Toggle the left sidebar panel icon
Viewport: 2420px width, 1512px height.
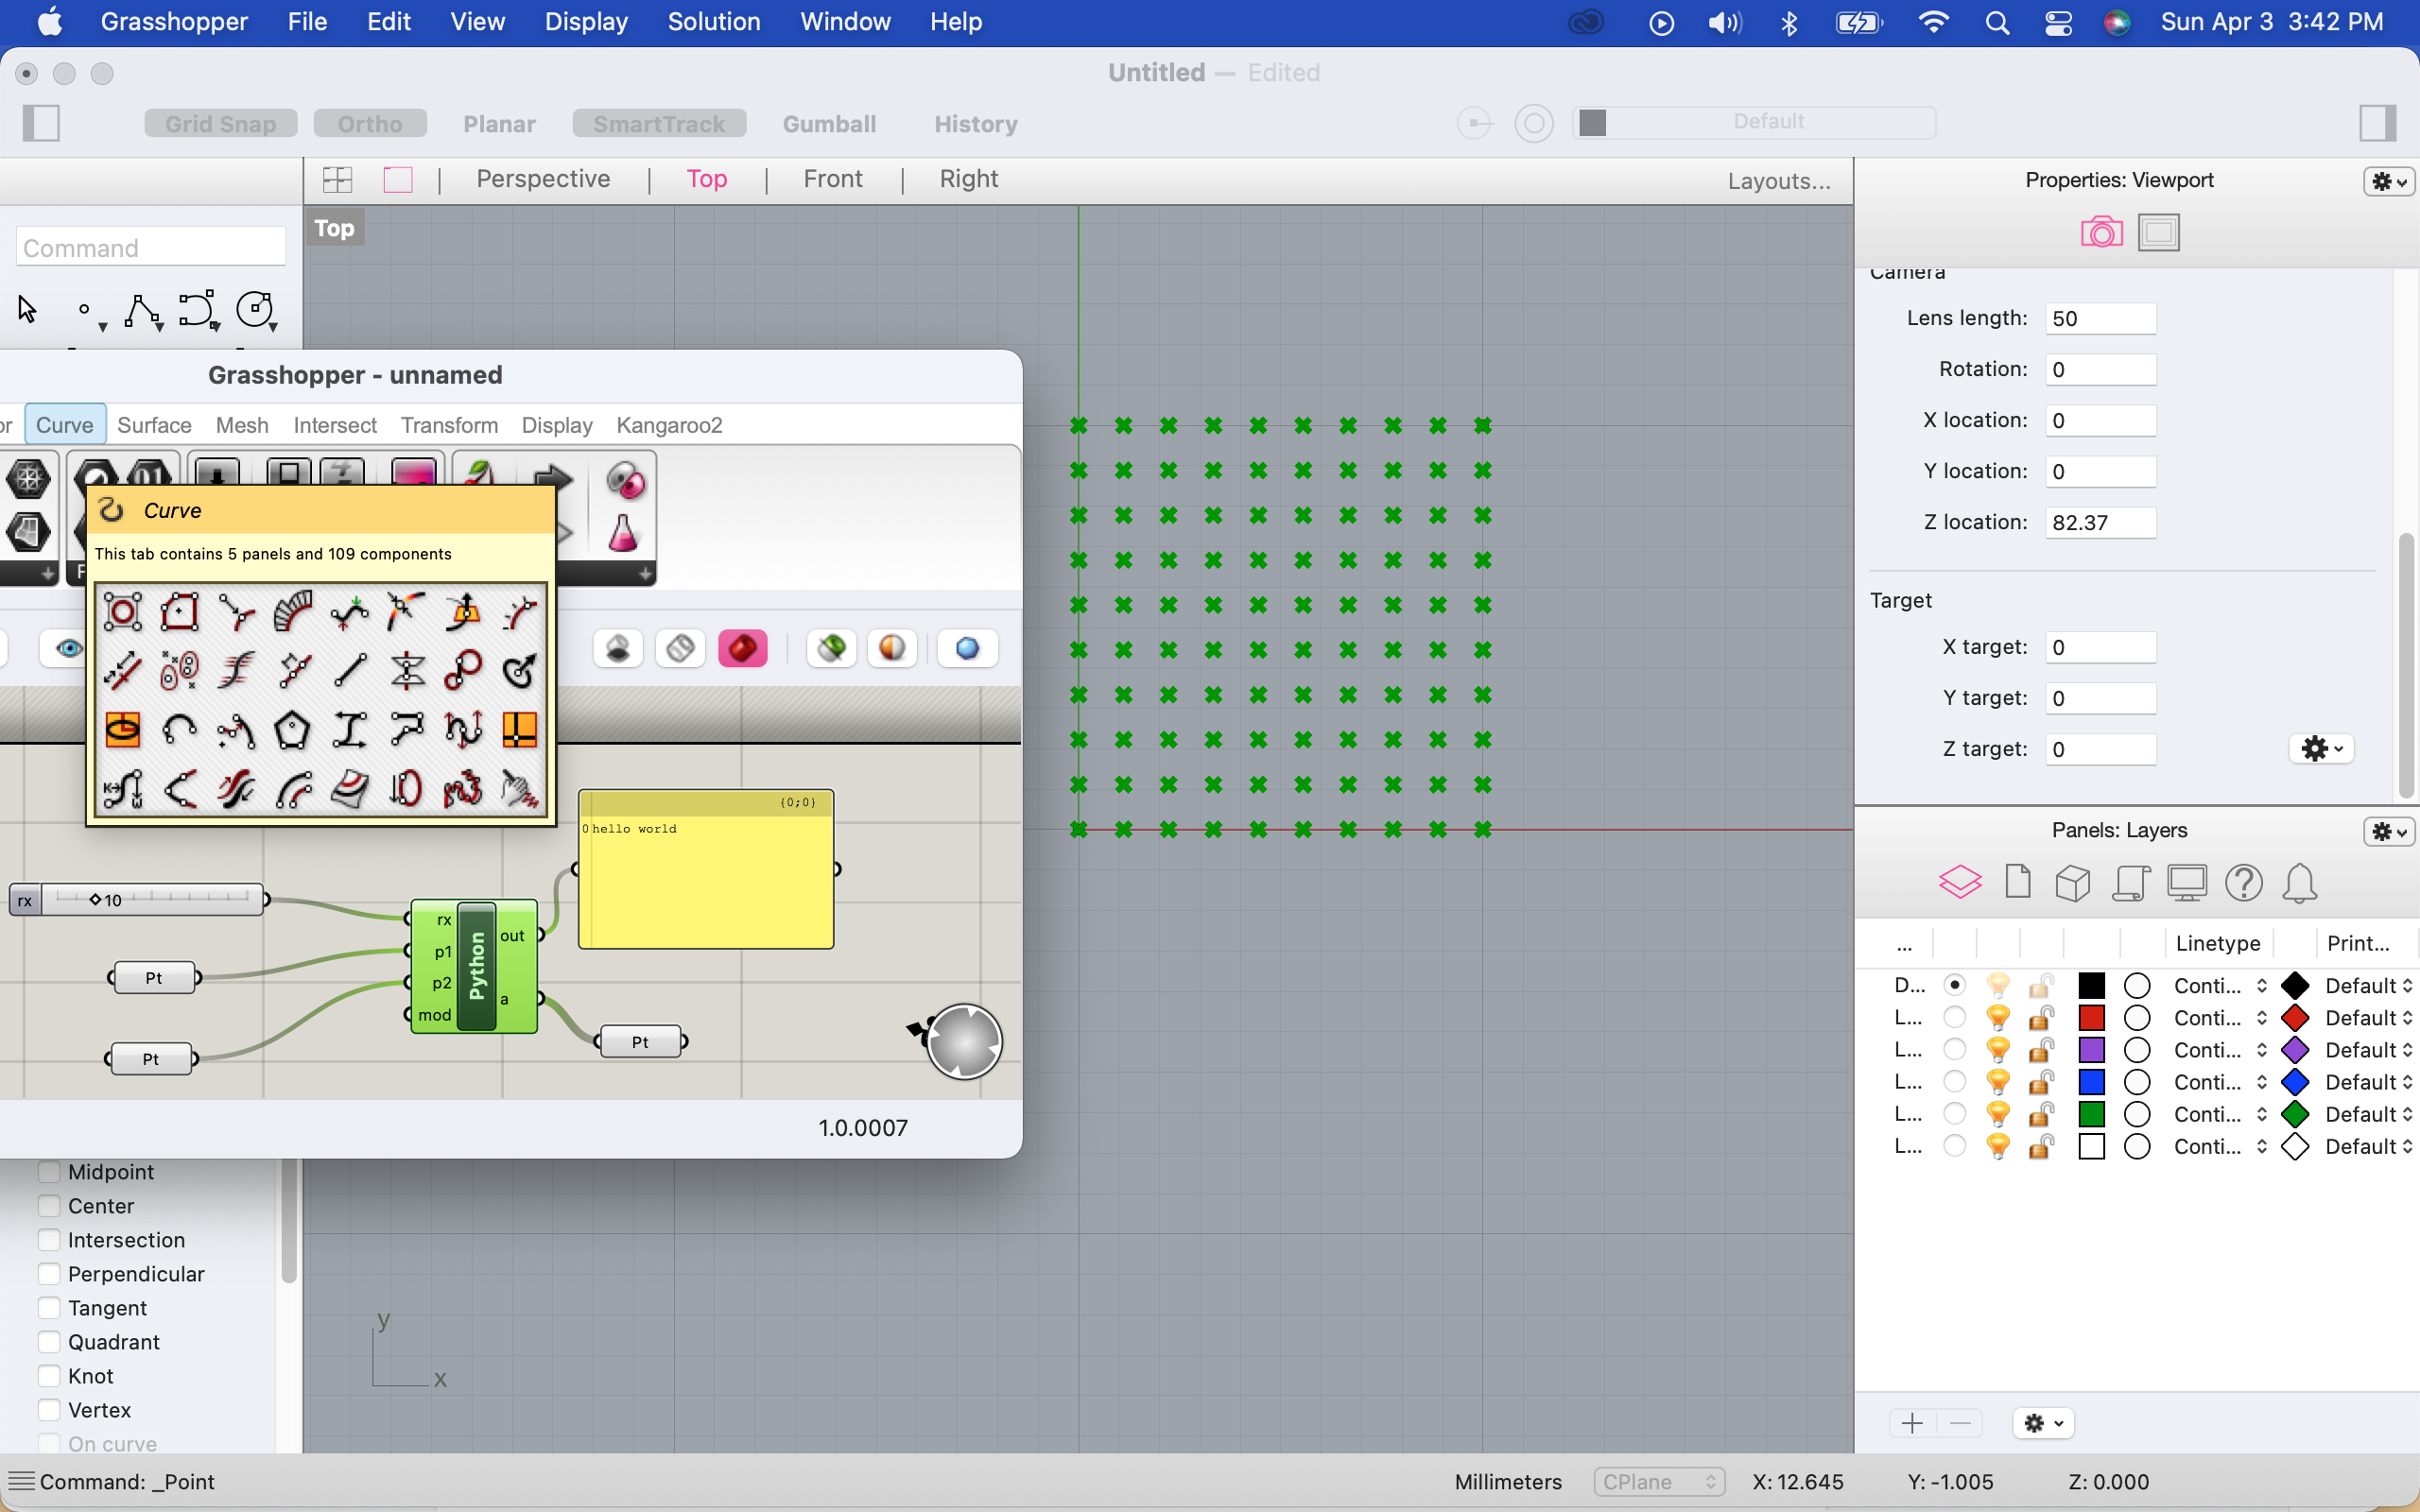tap(41, 123)
